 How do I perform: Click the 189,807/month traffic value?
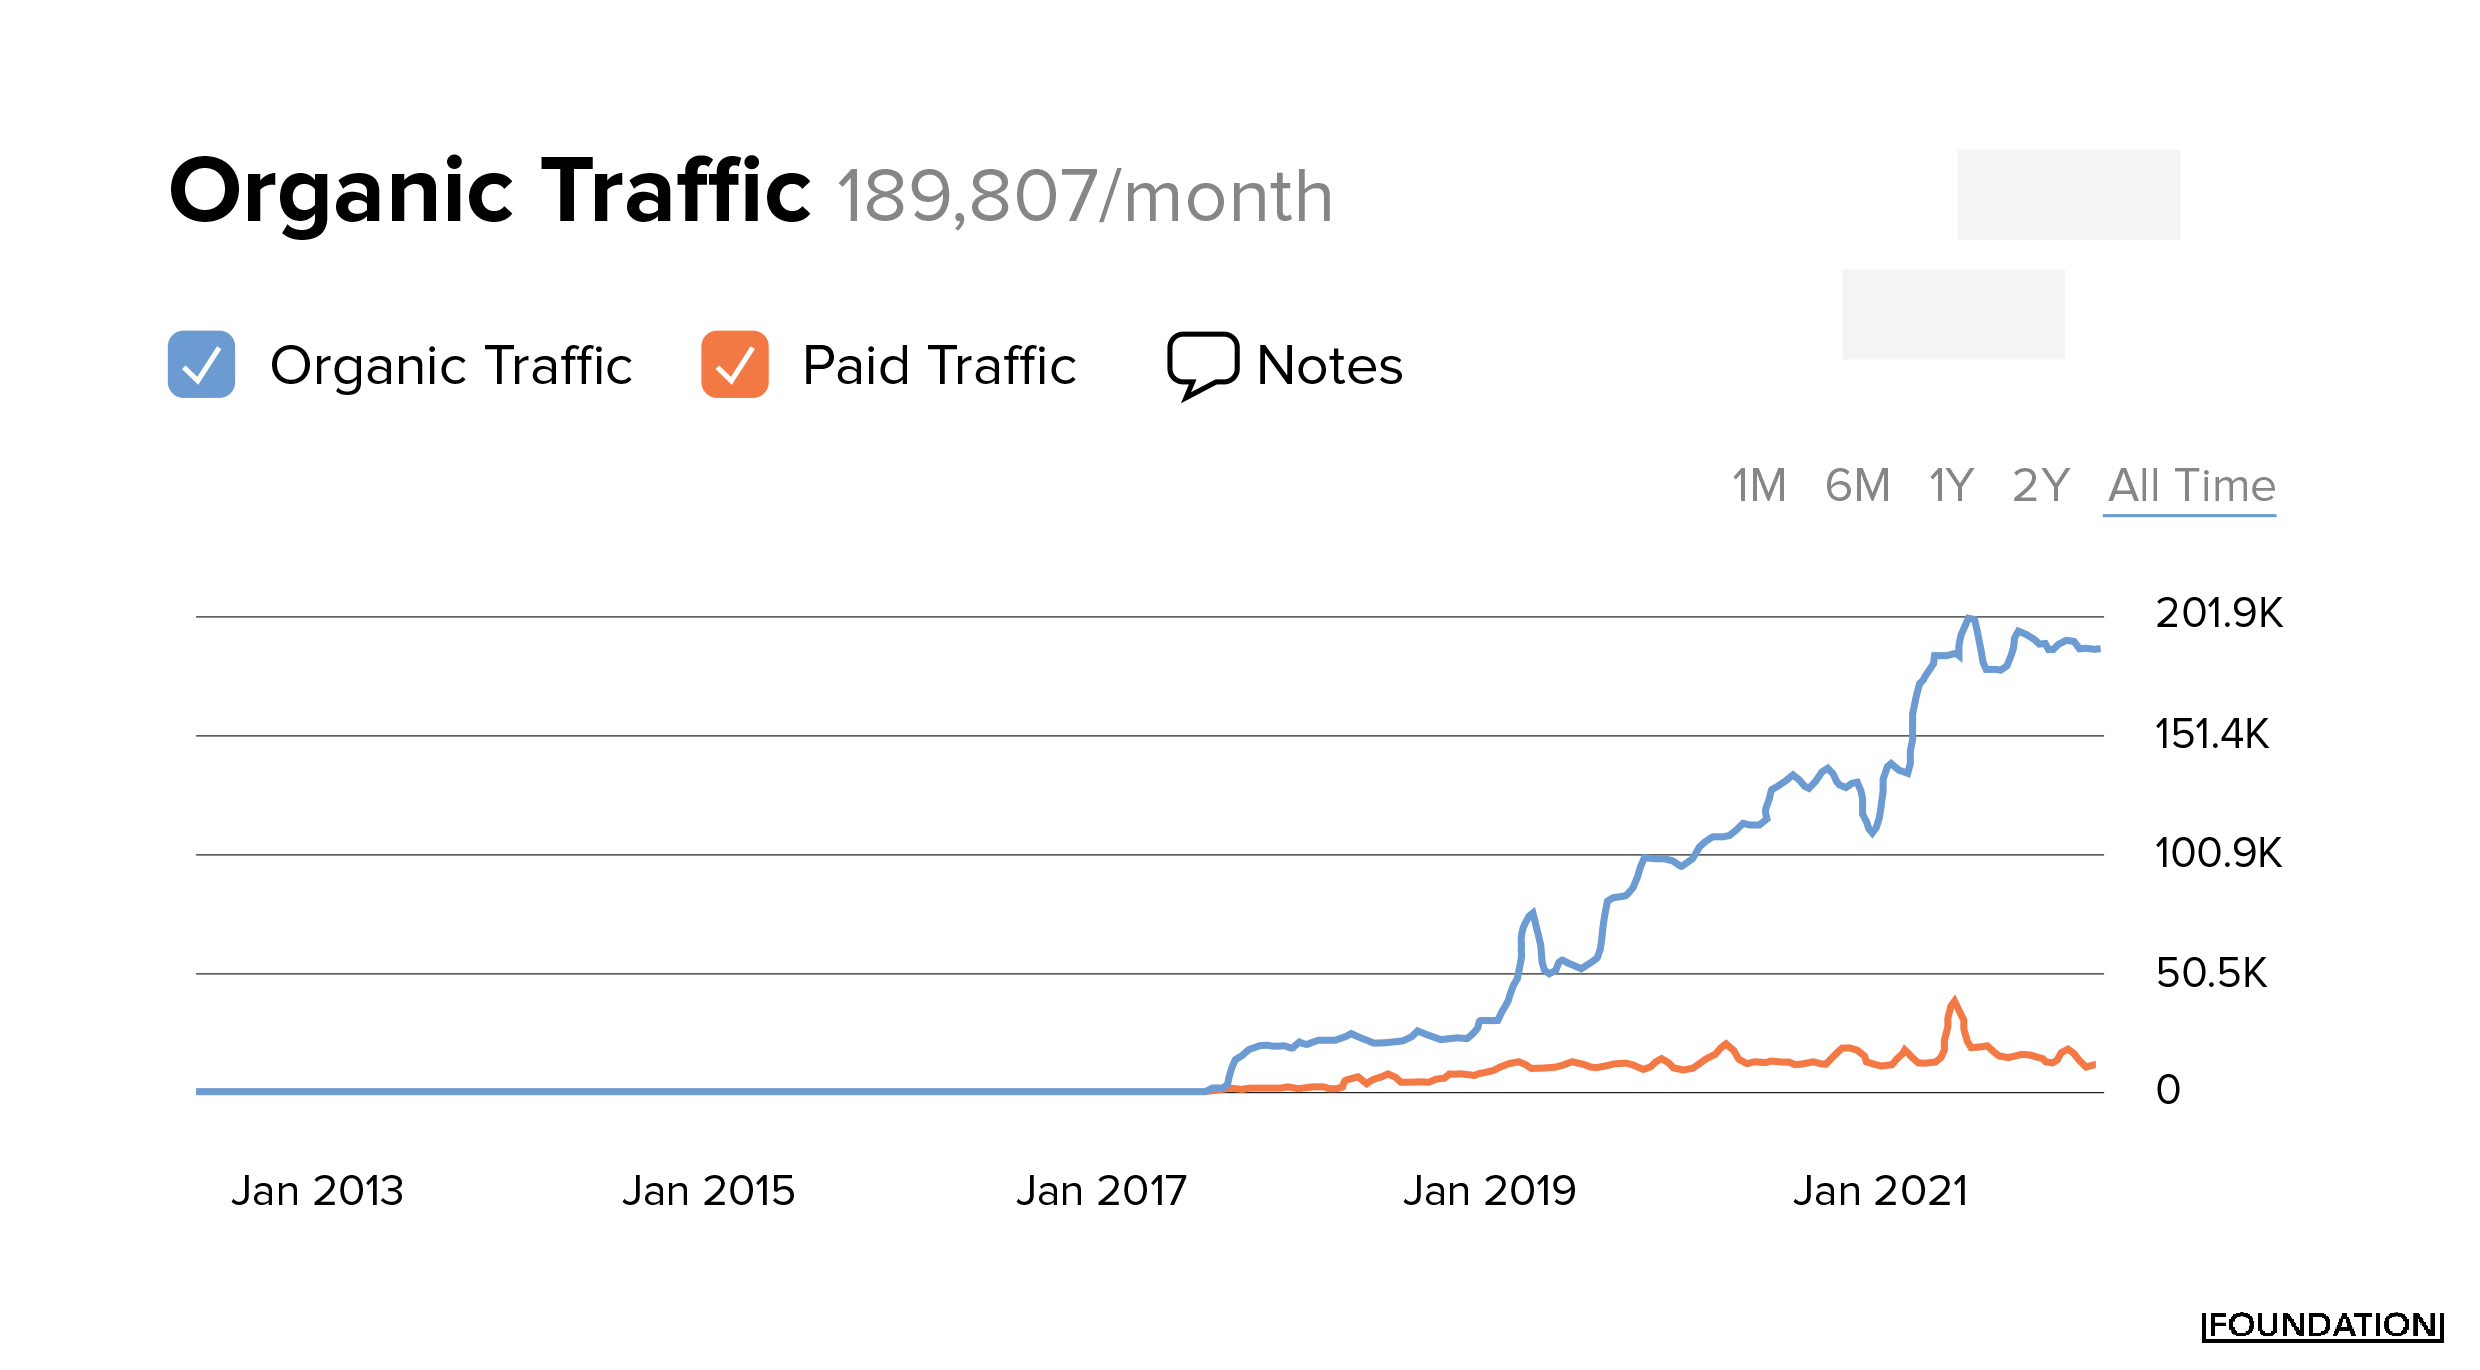(1084, 196)
